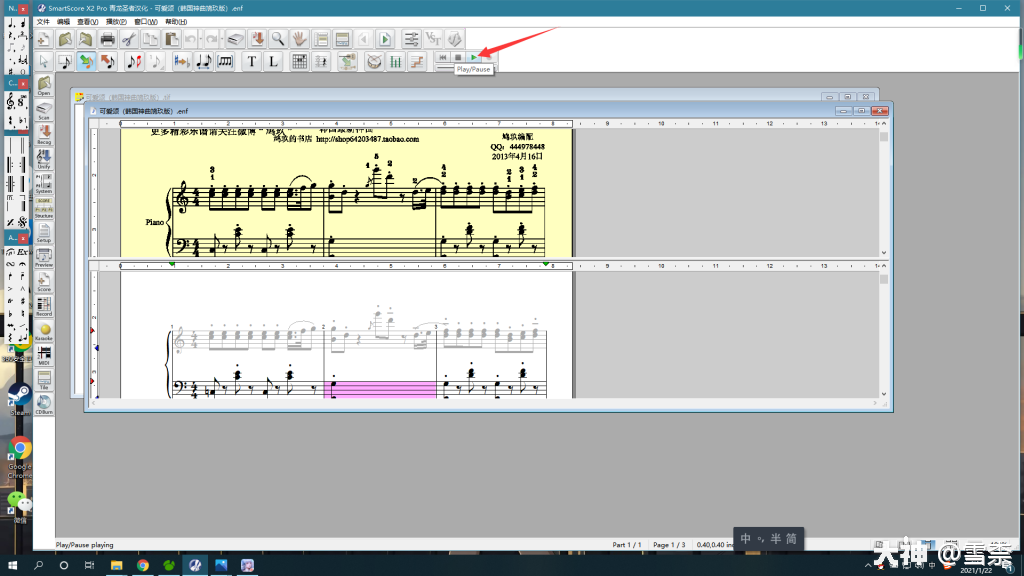This screenshot has width=1024, height=576.
Task: Click the Play/Pause playback button
Action: (x=473, y=57)
